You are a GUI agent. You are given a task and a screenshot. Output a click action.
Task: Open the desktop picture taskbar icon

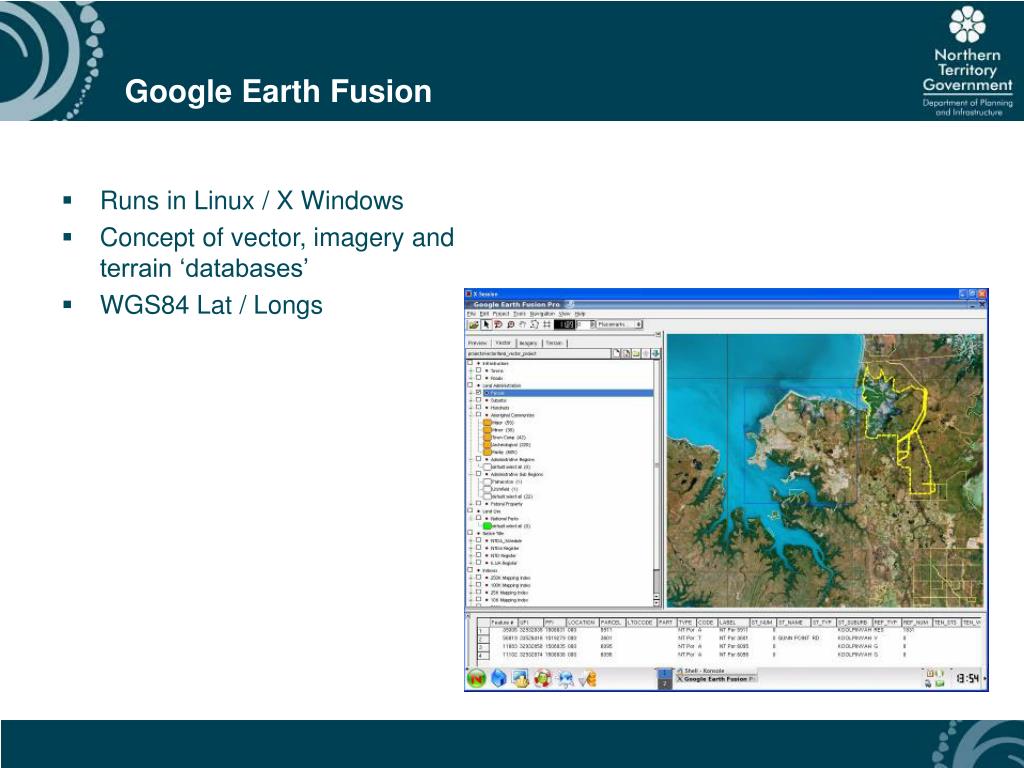coord(520,679)
